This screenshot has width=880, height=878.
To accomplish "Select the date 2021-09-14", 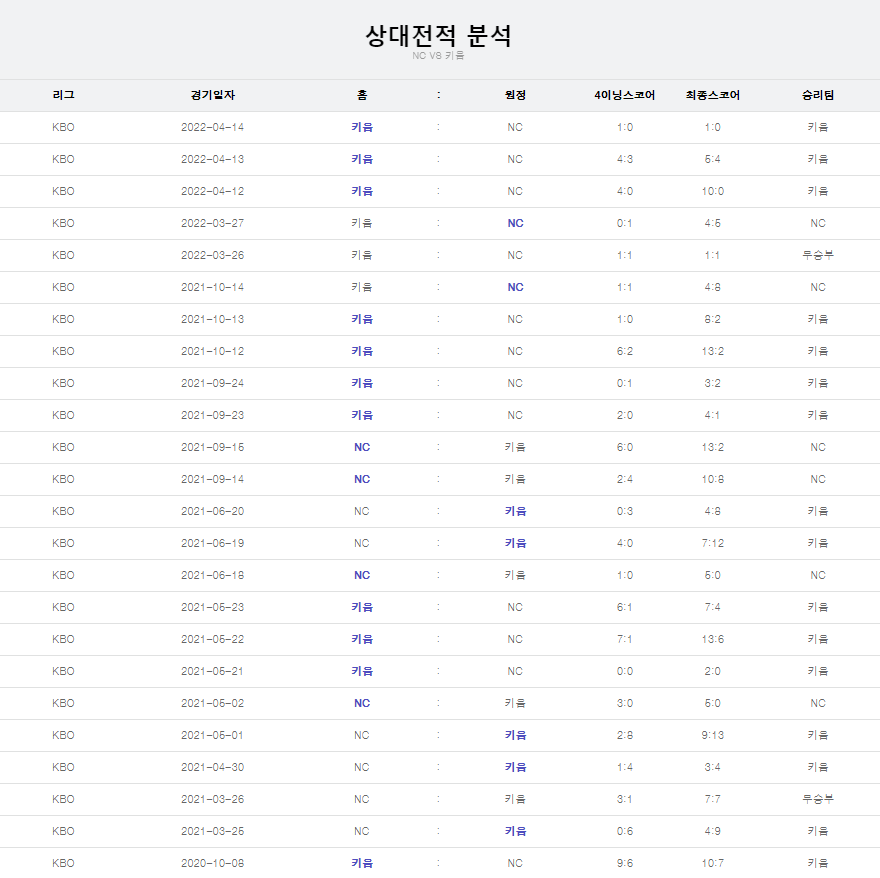I will (x=213, y=479).
